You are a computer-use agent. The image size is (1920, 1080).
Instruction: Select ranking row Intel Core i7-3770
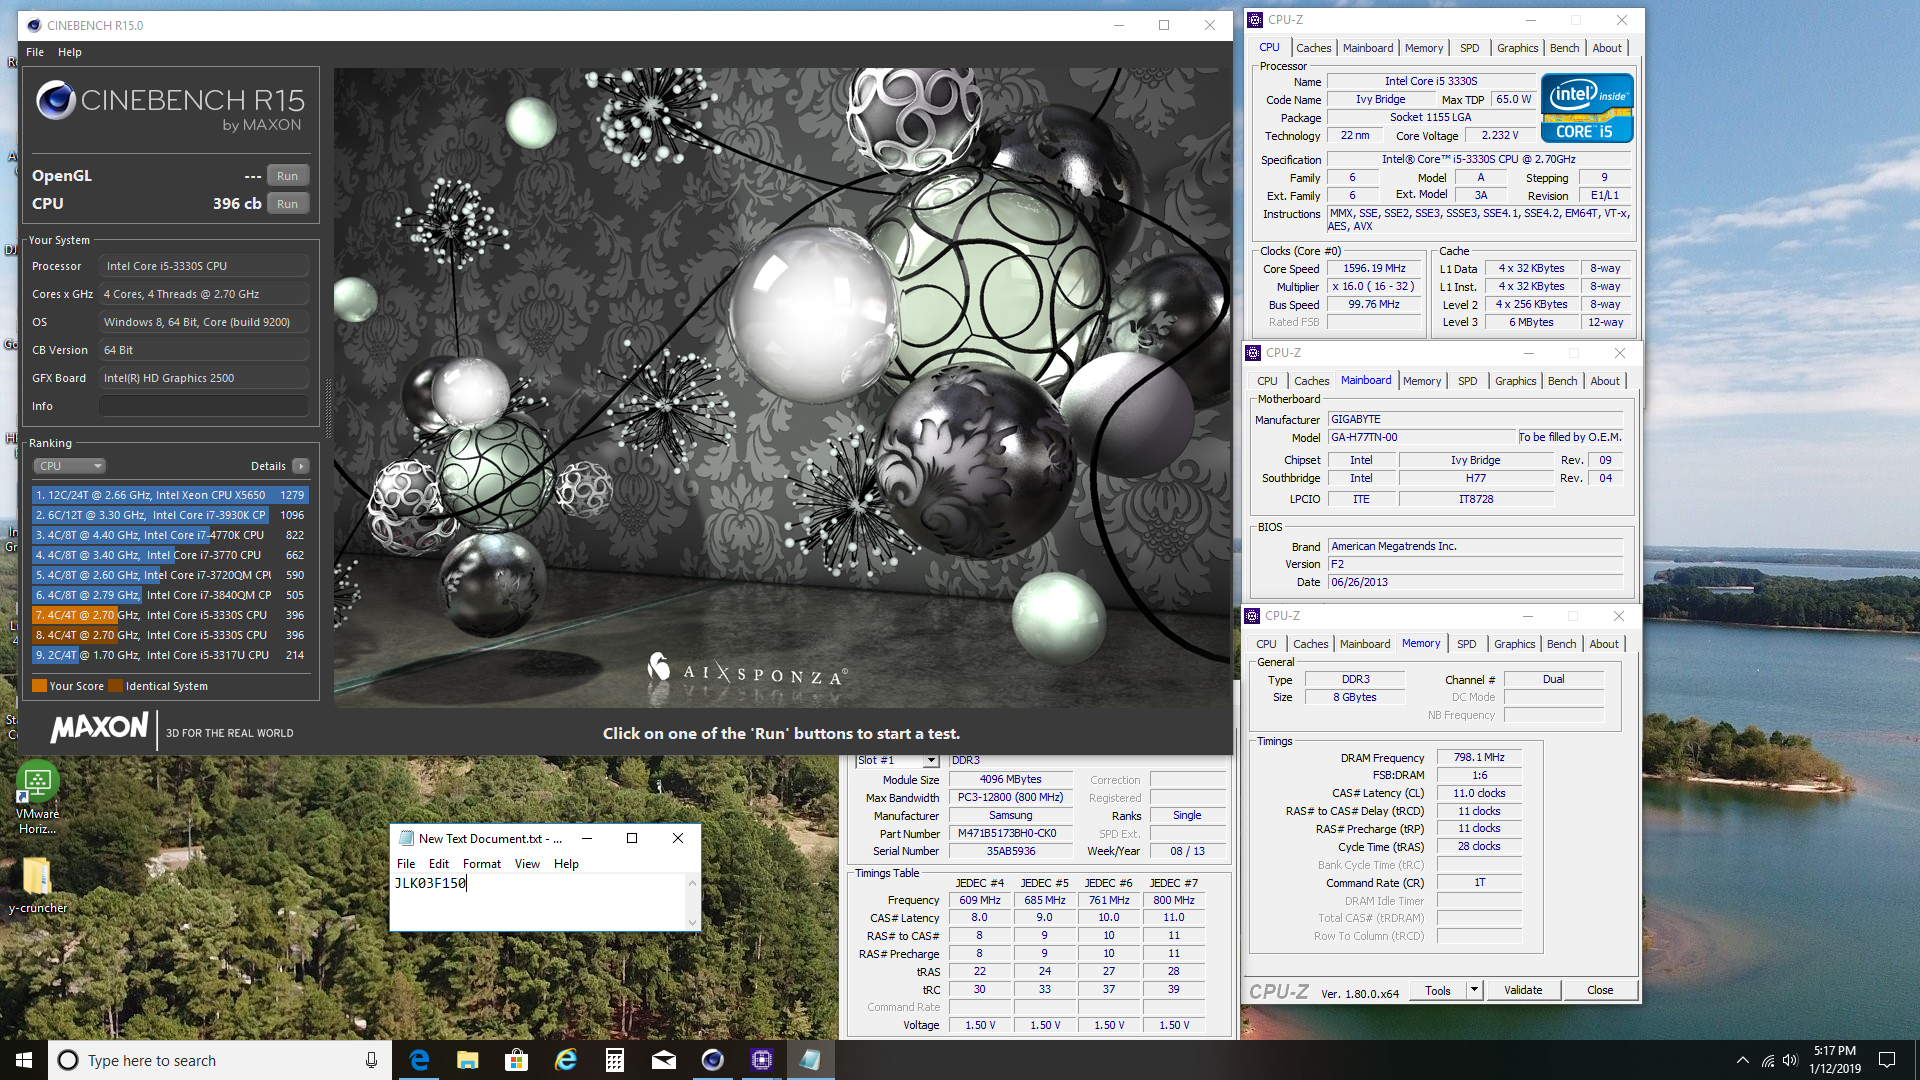pyautogui.click(x=170, y=555)
